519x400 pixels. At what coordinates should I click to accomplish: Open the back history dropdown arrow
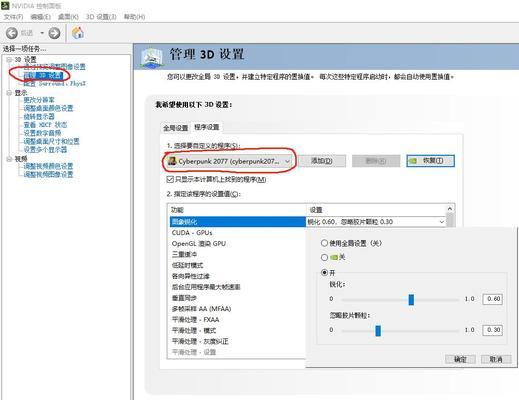[x=42, y=33]
